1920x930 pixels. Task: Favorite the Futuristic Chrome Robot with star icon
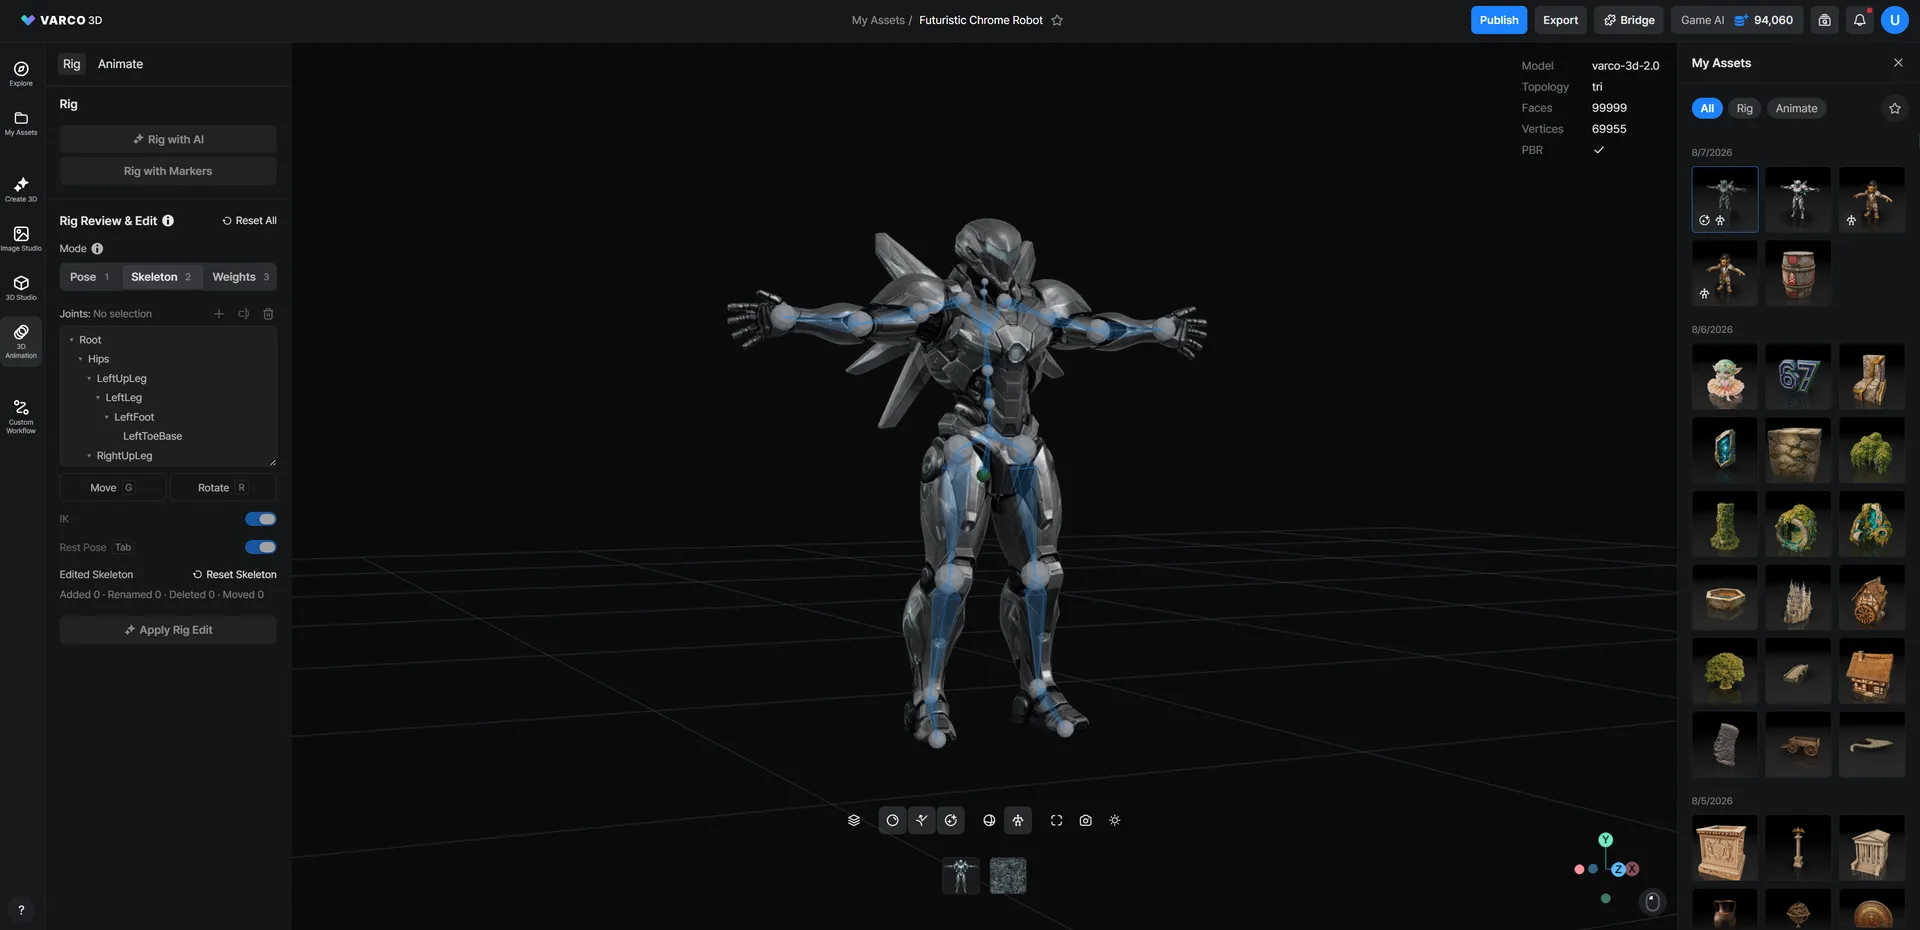[x=1057, y=20]
